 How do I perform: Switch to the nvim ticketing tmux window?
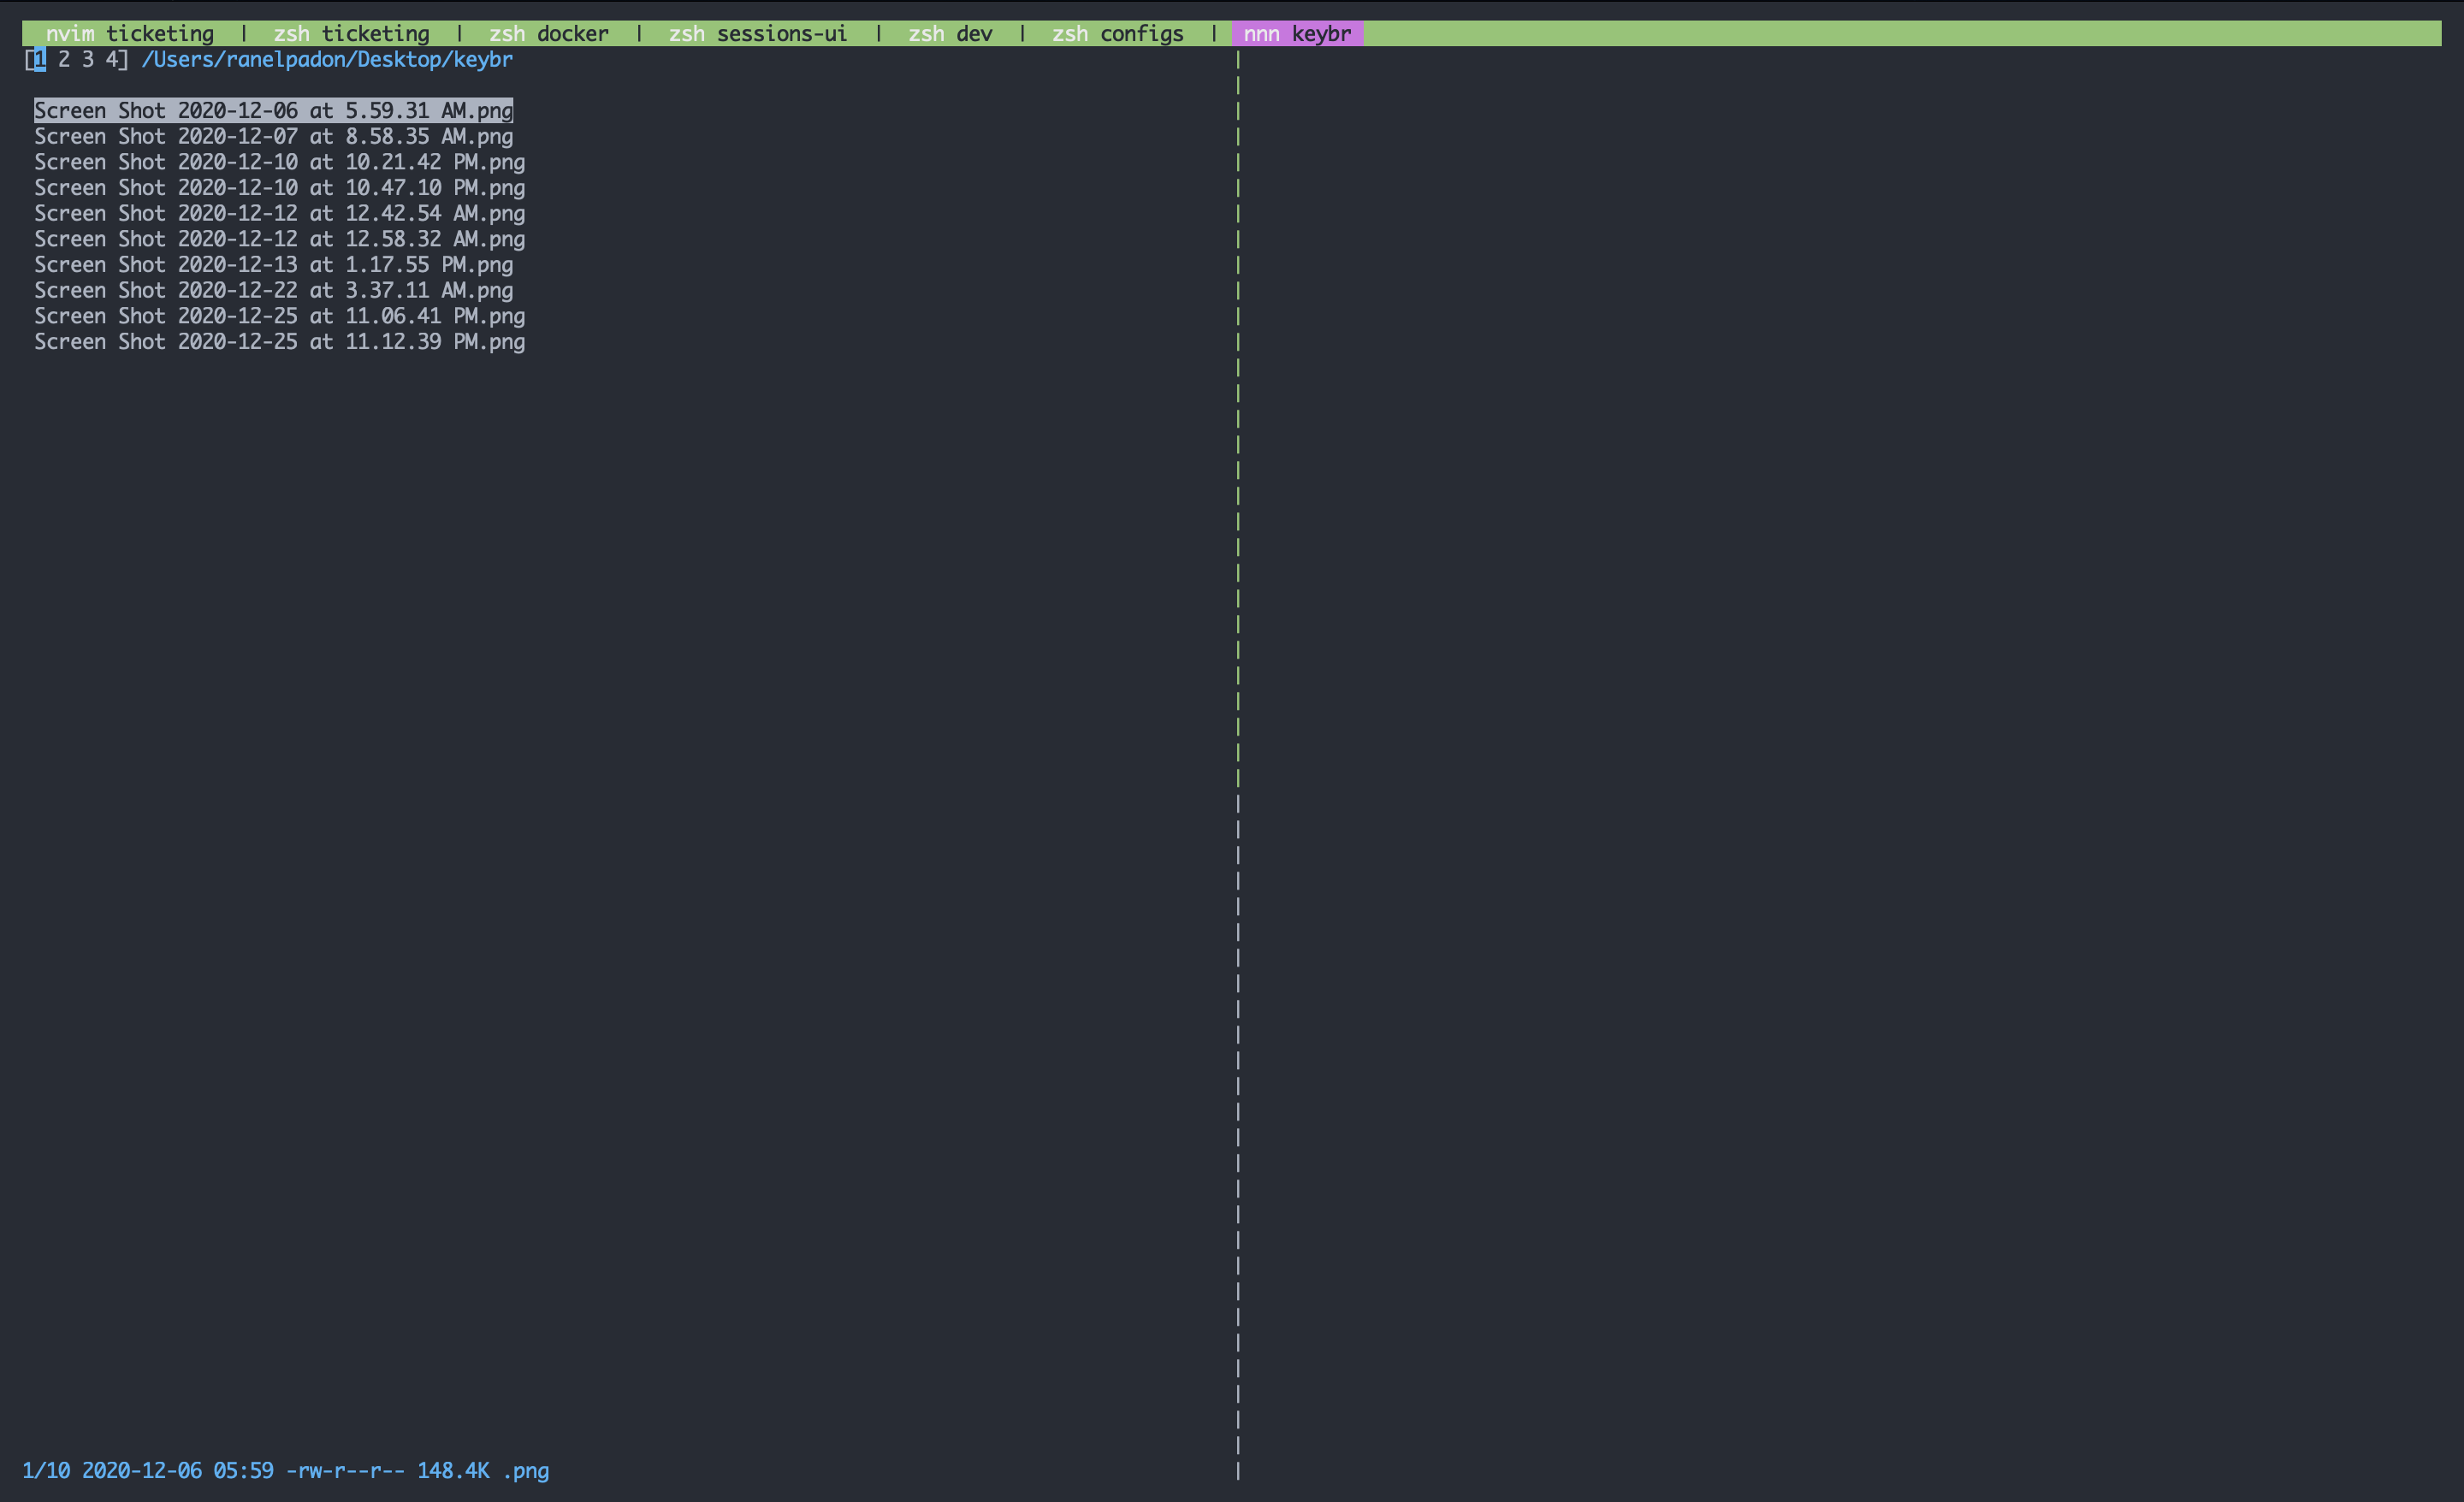click(x=130, y=33)
